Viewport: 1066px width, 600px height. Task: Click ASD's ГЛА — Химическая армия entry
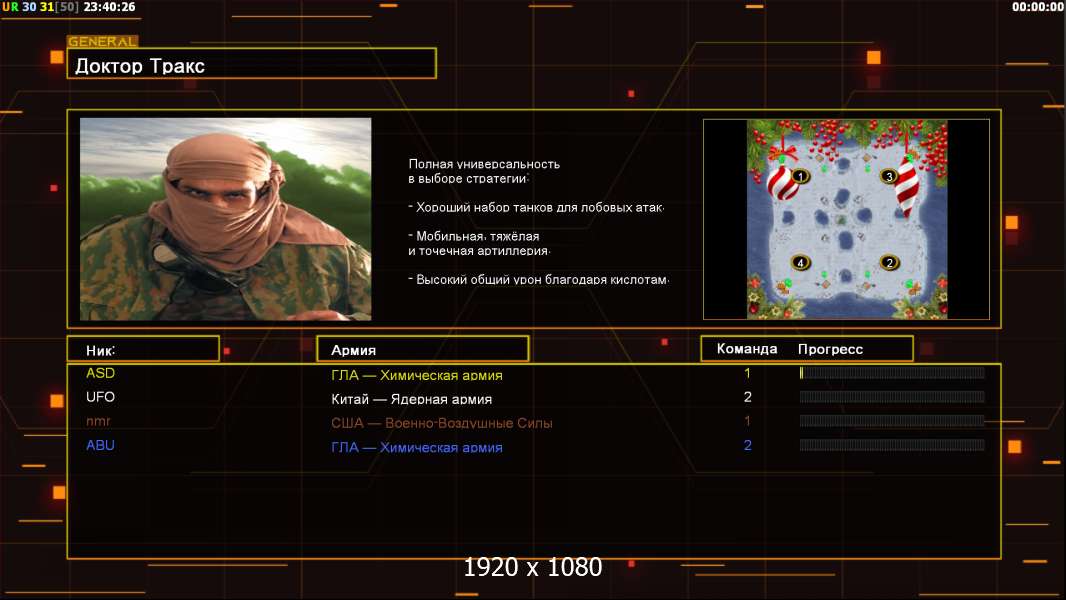(x=417, y=375)
